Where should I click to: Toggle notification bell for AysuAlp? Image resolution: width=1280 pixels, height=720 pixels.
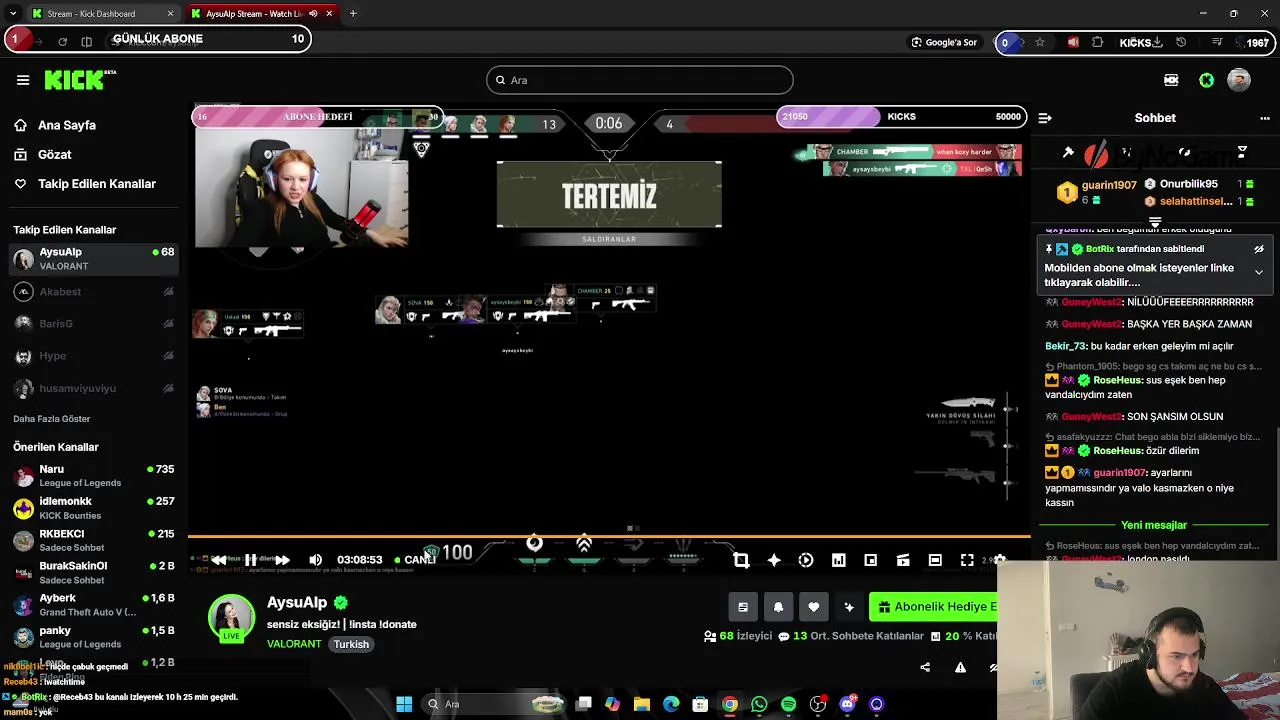(778, 607)
